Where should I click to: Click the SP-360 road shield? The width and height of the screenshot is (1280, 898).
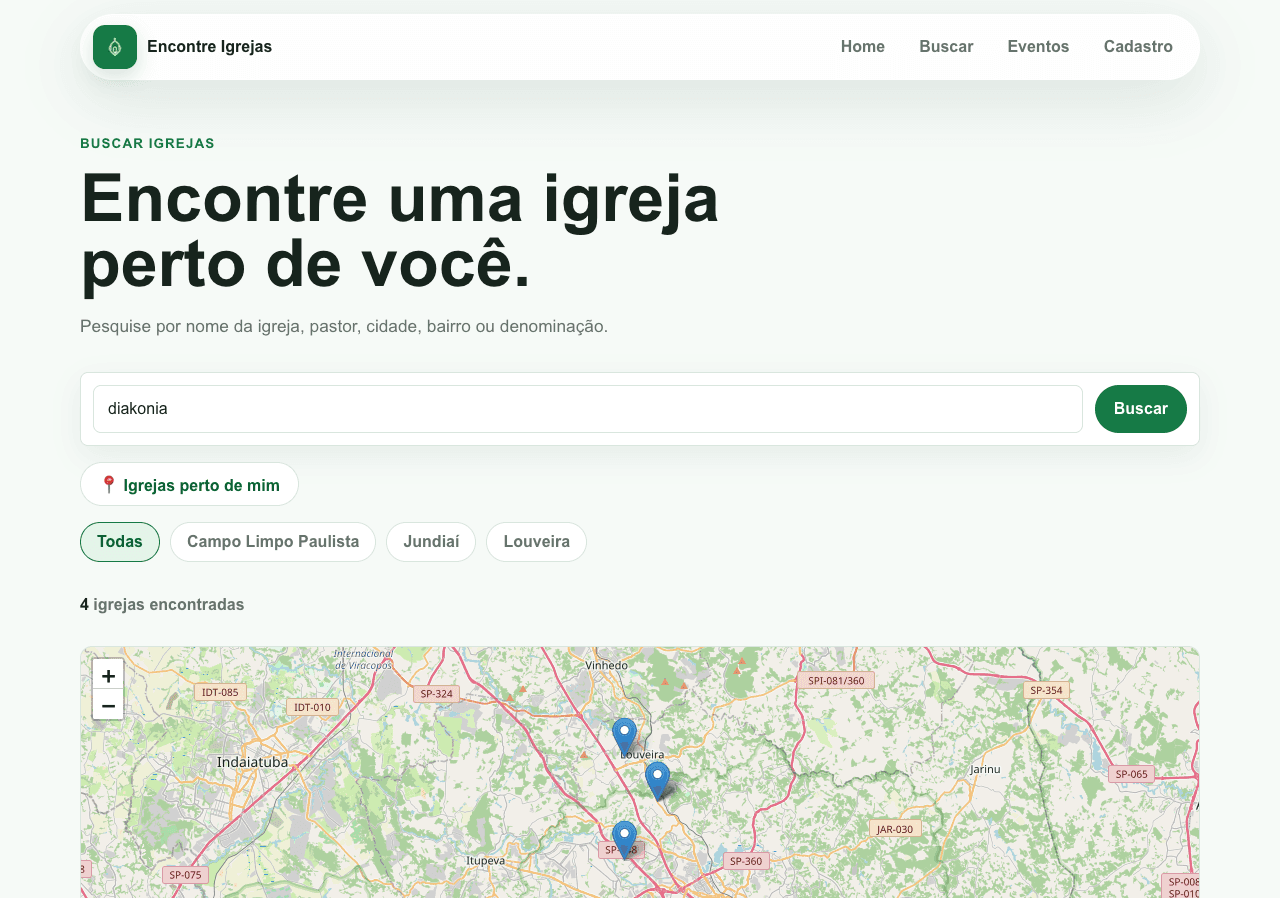[746, 861]
